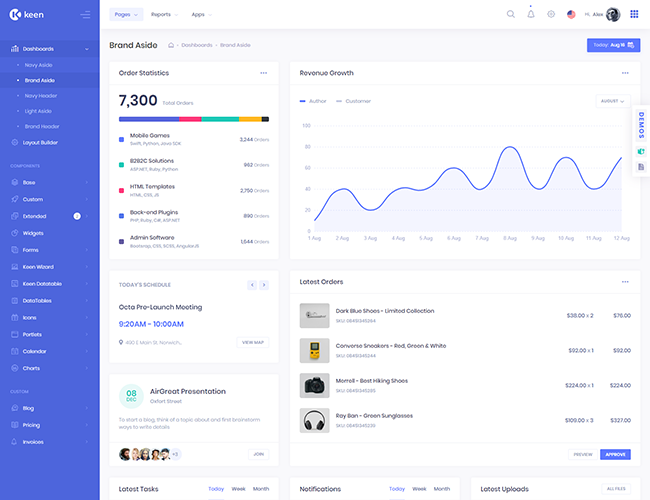This screenshot has width=650, height=500.
Task: Open the AUGUST month dropdown
Action: pos(611,101)
